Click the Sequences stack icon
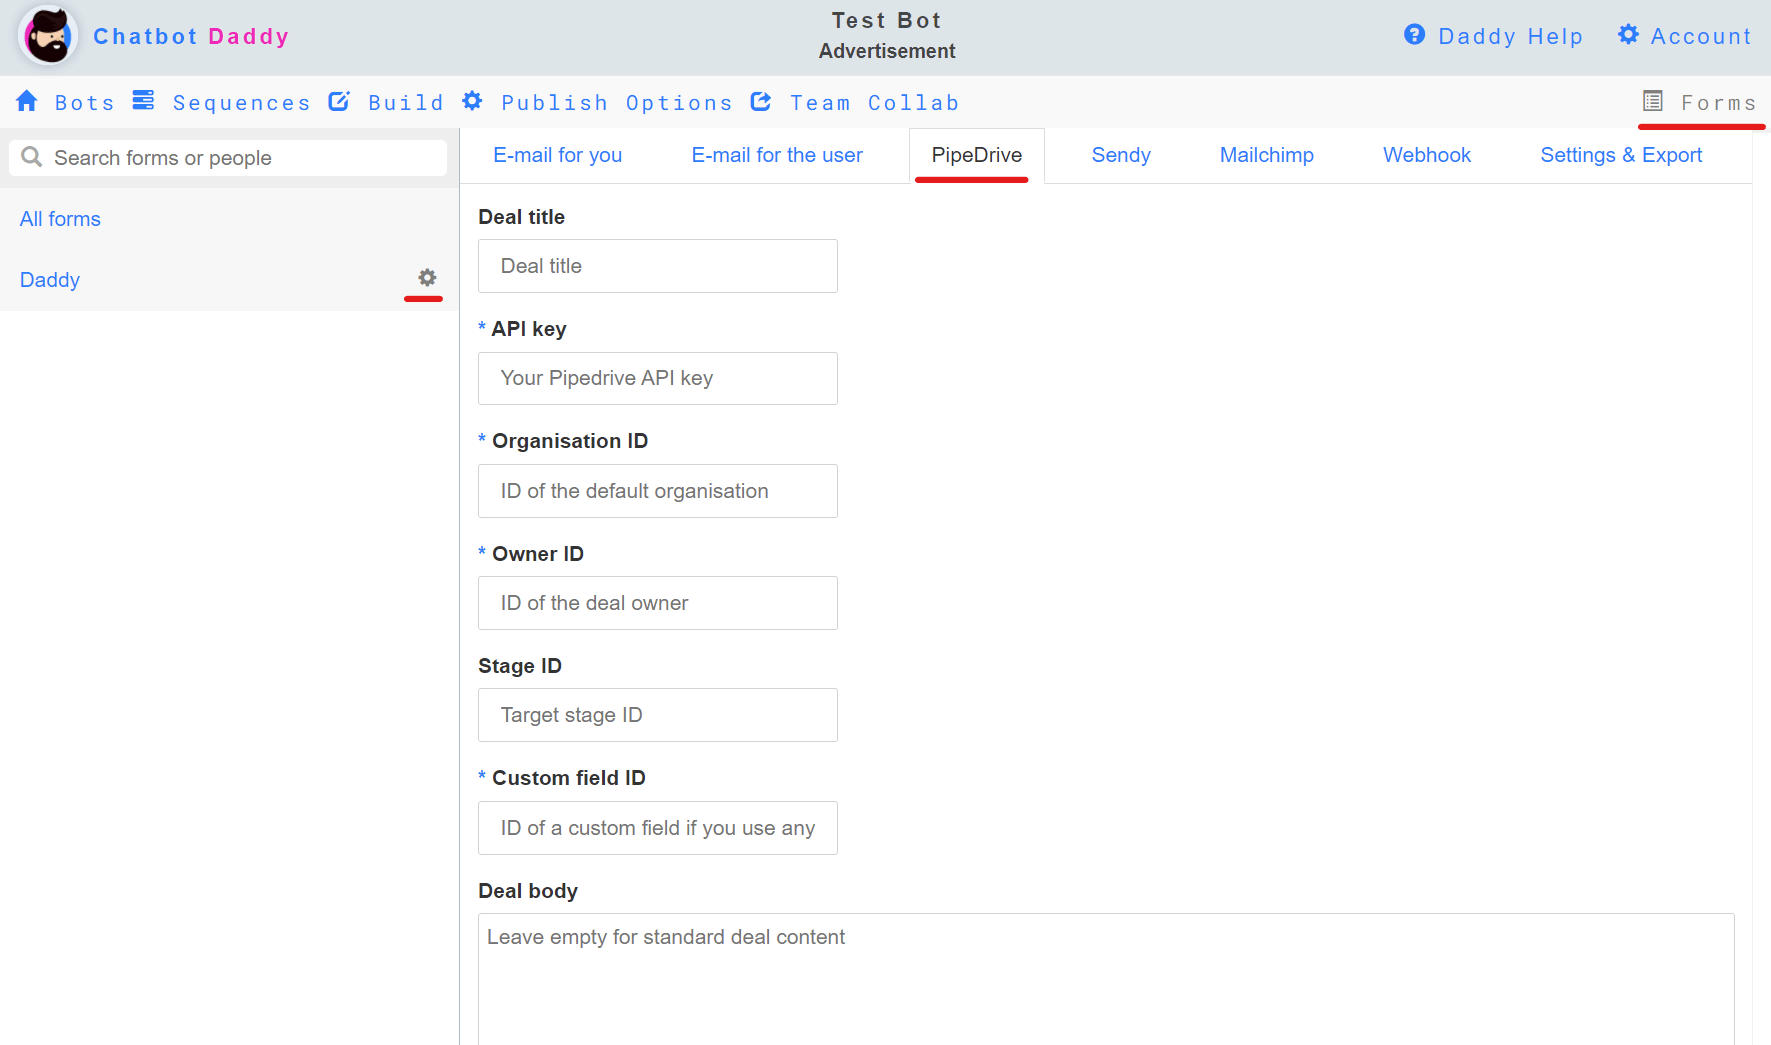 tap(143, 101)
